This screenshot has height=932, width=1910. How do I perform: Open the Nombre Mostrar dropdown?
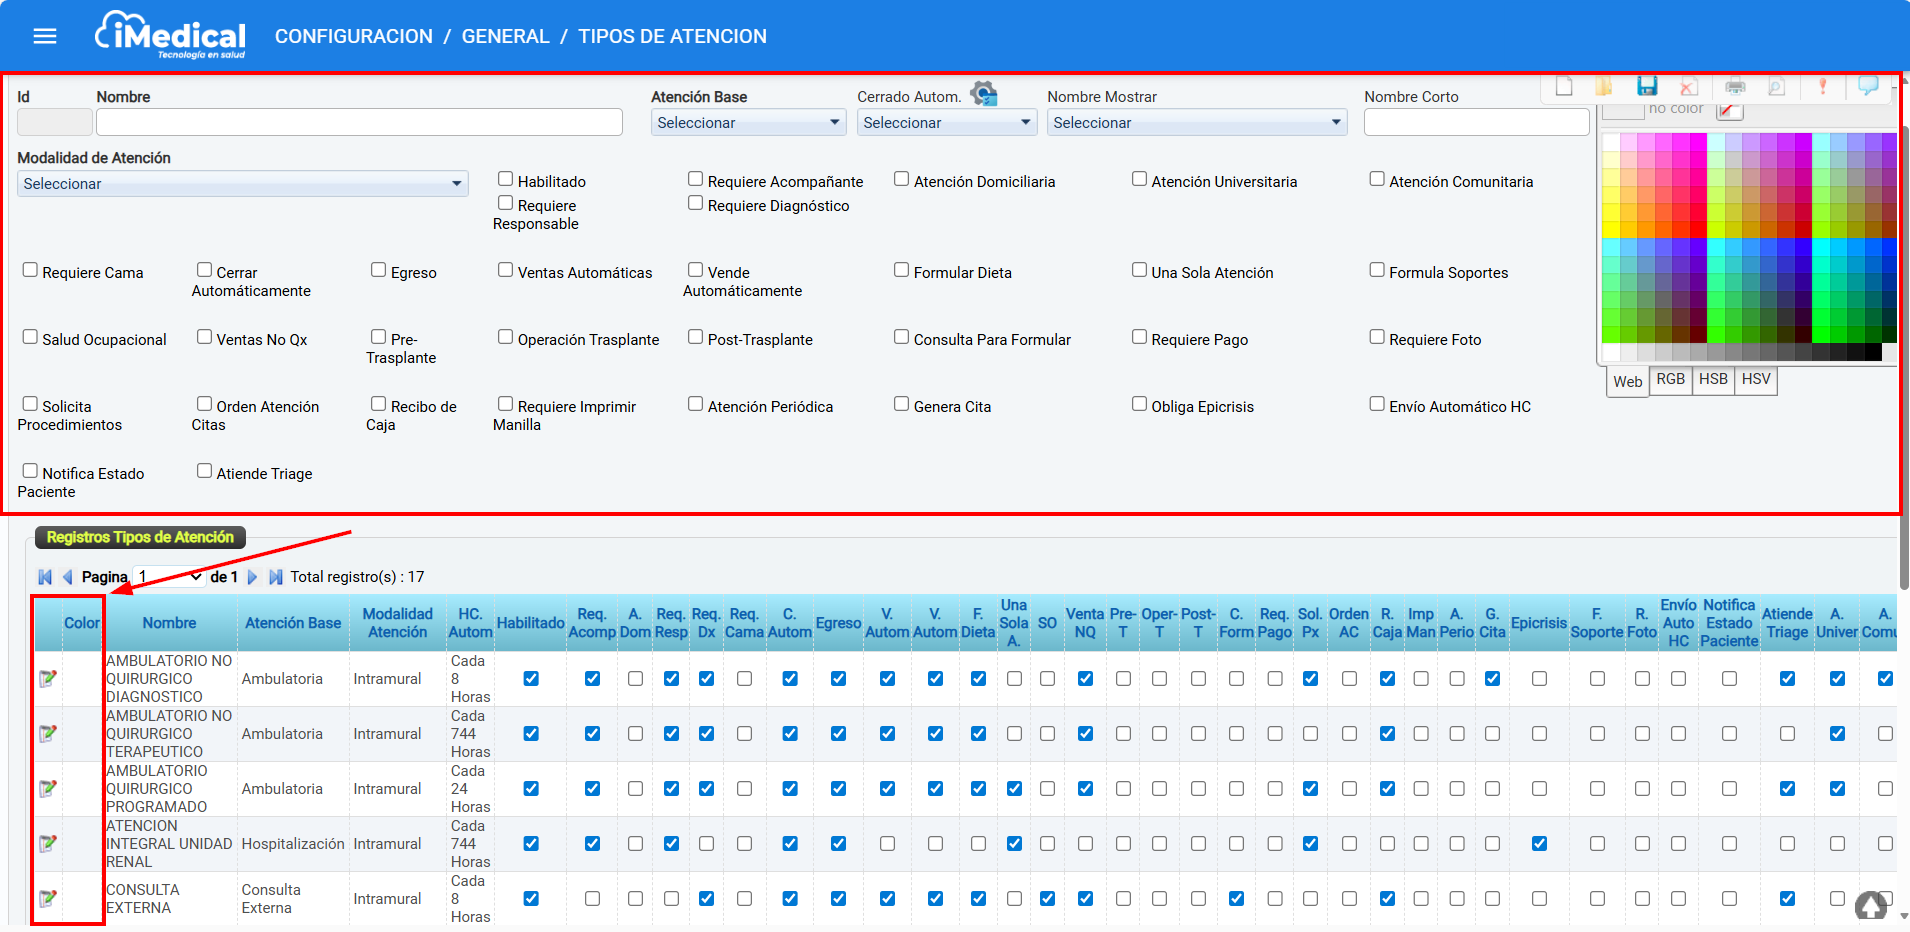[1196, 123]
